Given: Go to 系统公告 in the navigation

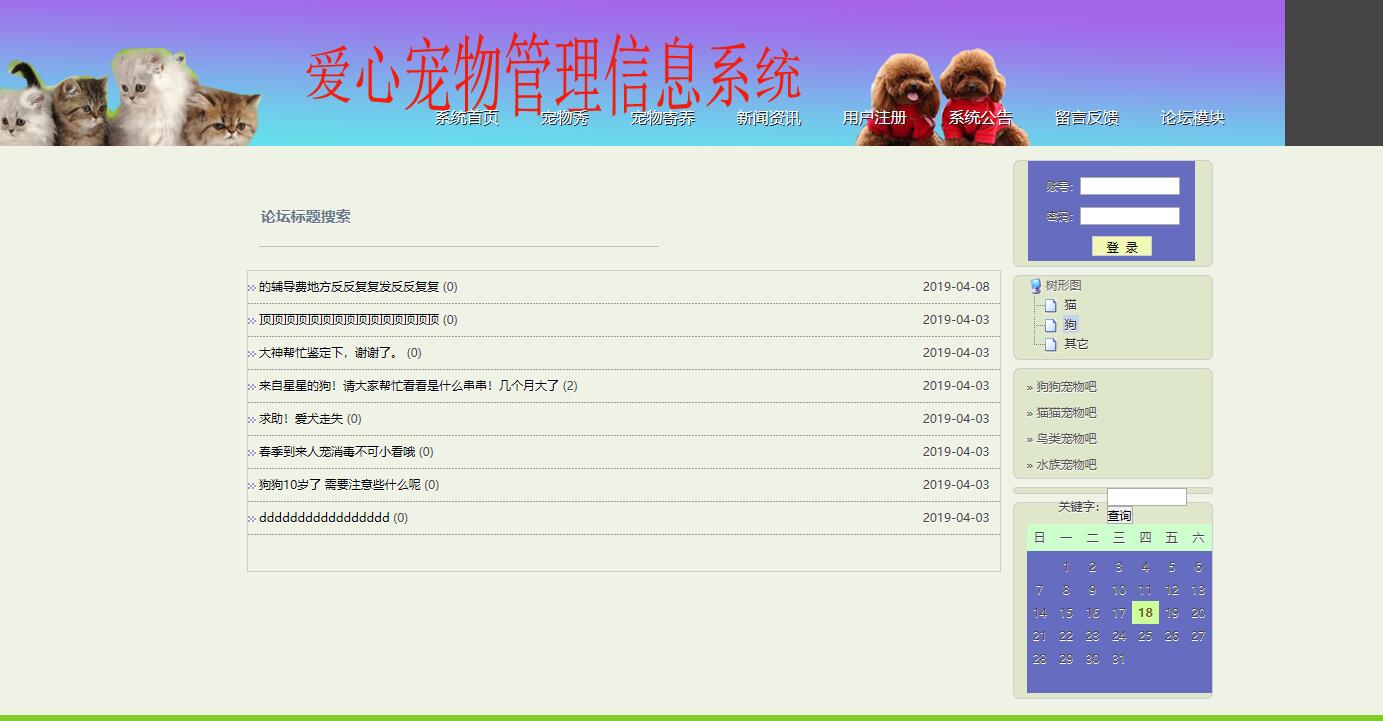Looking at the screenshot, I should pyautogui.click(x=981, y=118).
